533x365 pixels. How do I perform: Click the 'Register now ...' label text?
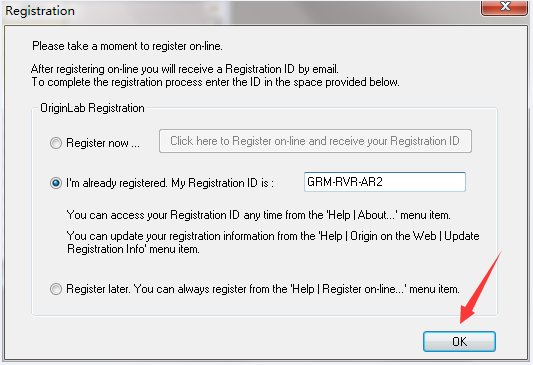(x=103, y=143)
